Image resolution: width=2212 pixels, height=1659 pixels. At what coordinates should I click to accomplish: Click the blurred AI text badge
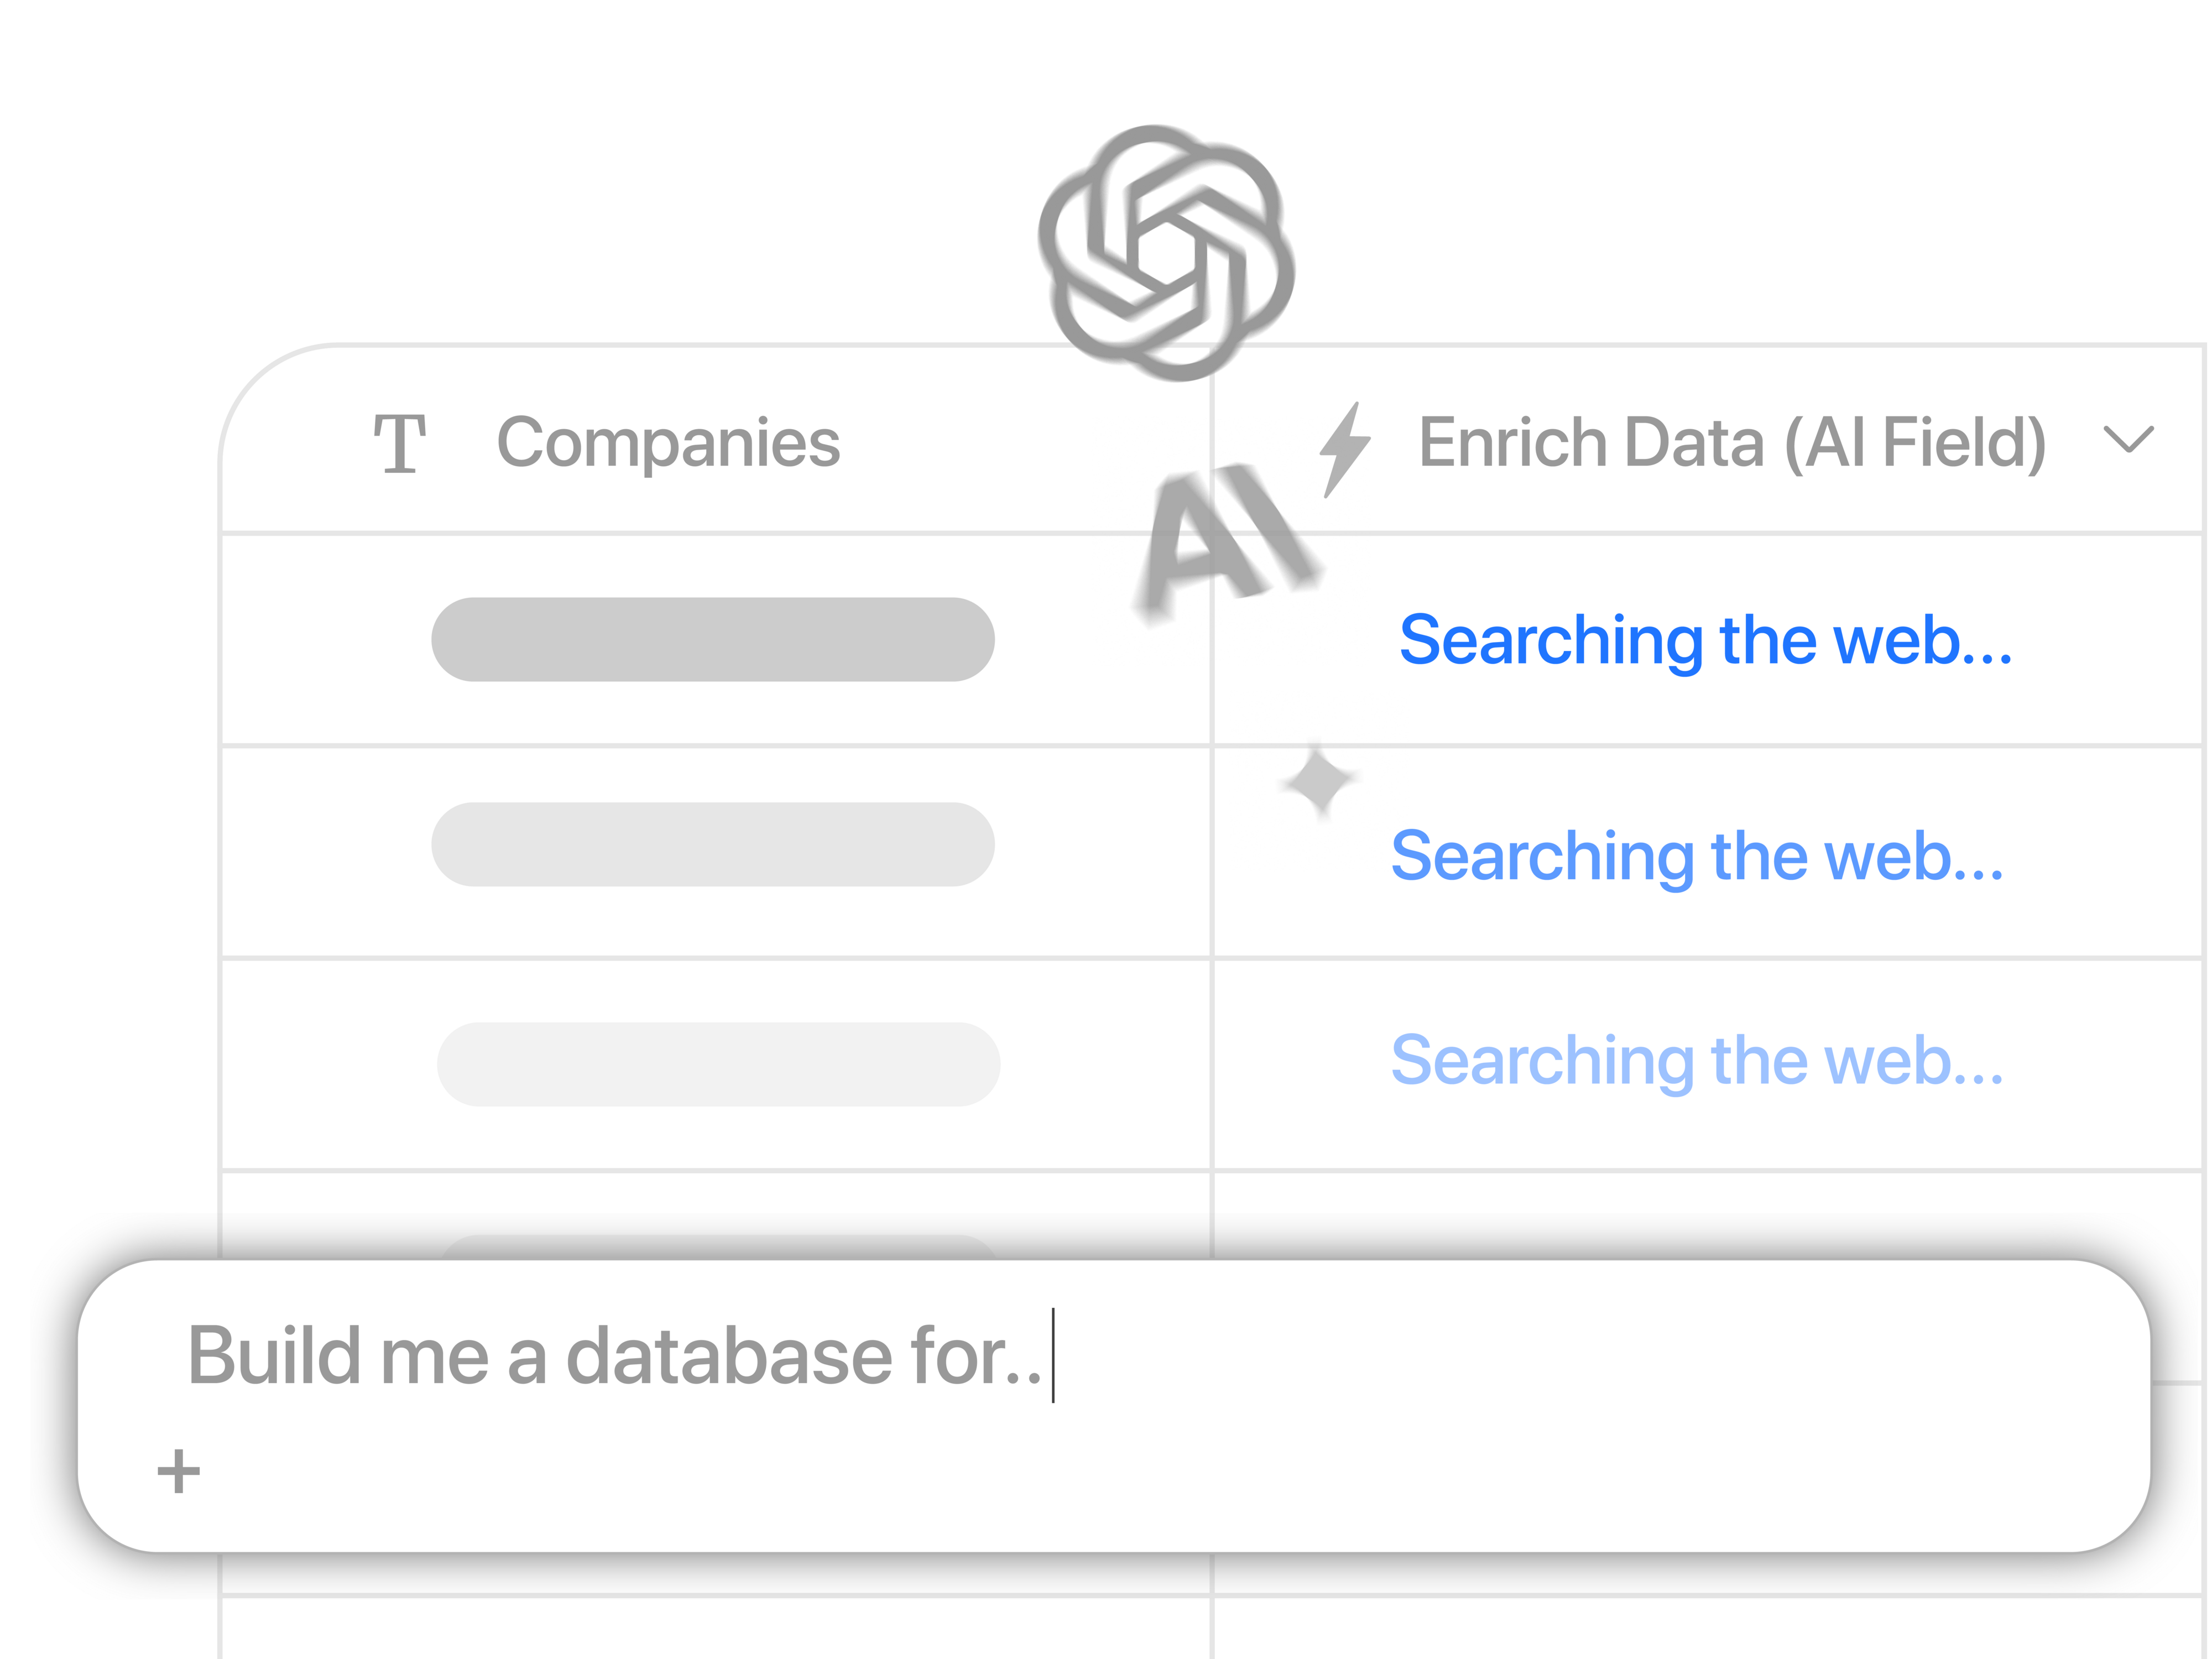pyautogui.click(x=1226, y=540)
